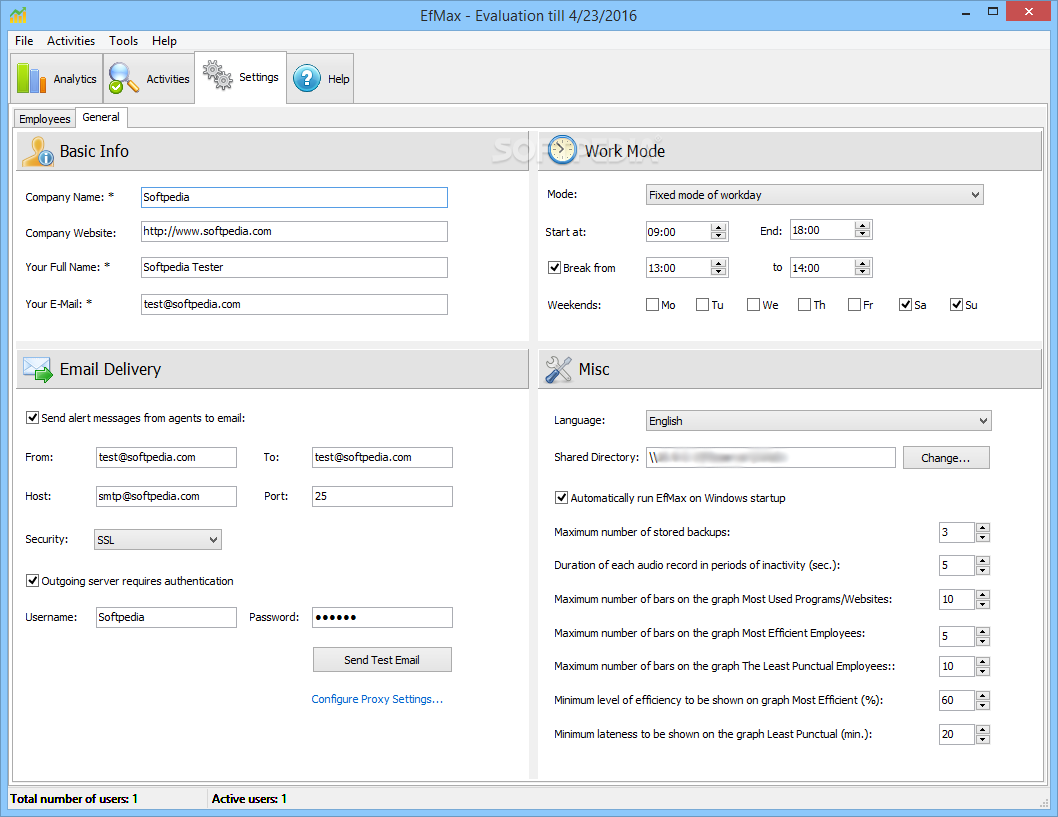Viewport: 1058px width, 817px height.
Task: Click the Company Website field
Action: tap(294, 231)
